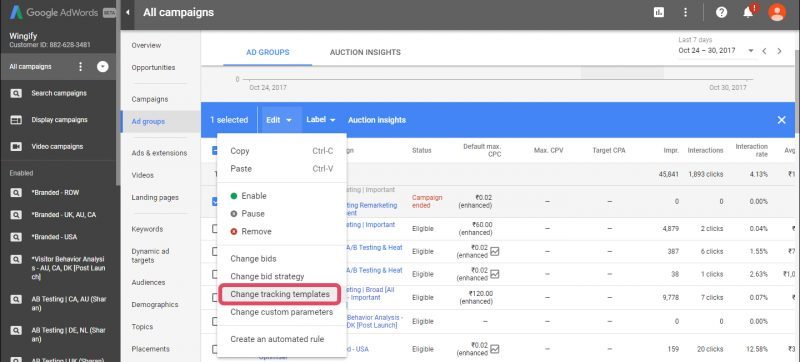Sort by Interaction rate column header

[752, 150]
